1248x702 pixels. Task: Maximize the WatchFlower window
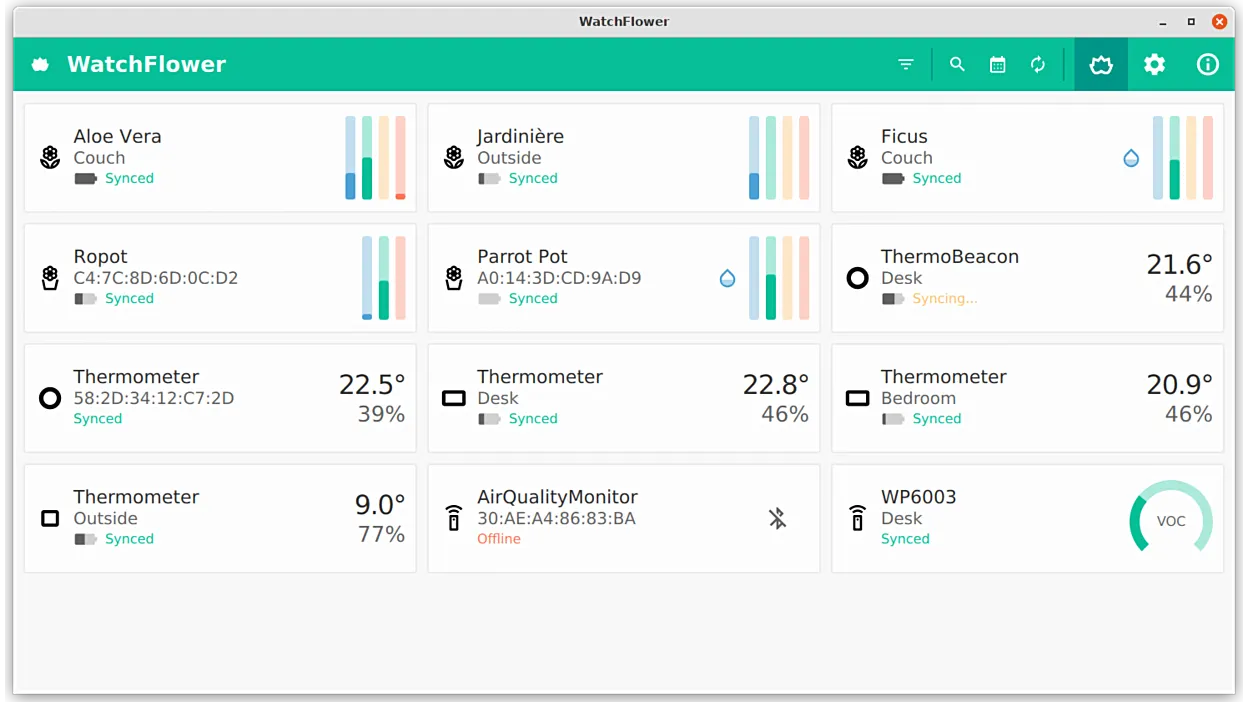[1191, 21]
